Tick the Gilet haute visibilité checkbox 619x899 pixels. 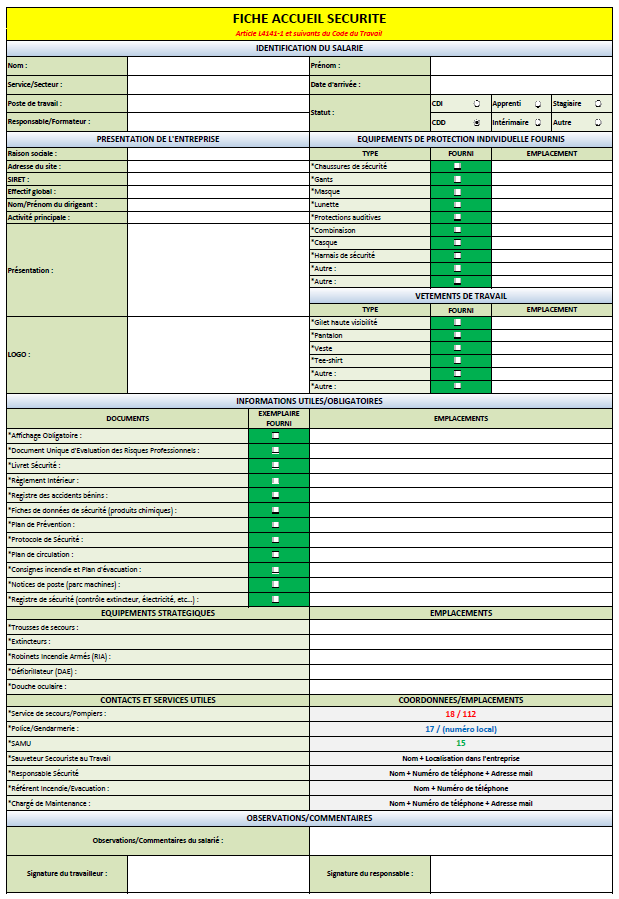coord(458,322)
